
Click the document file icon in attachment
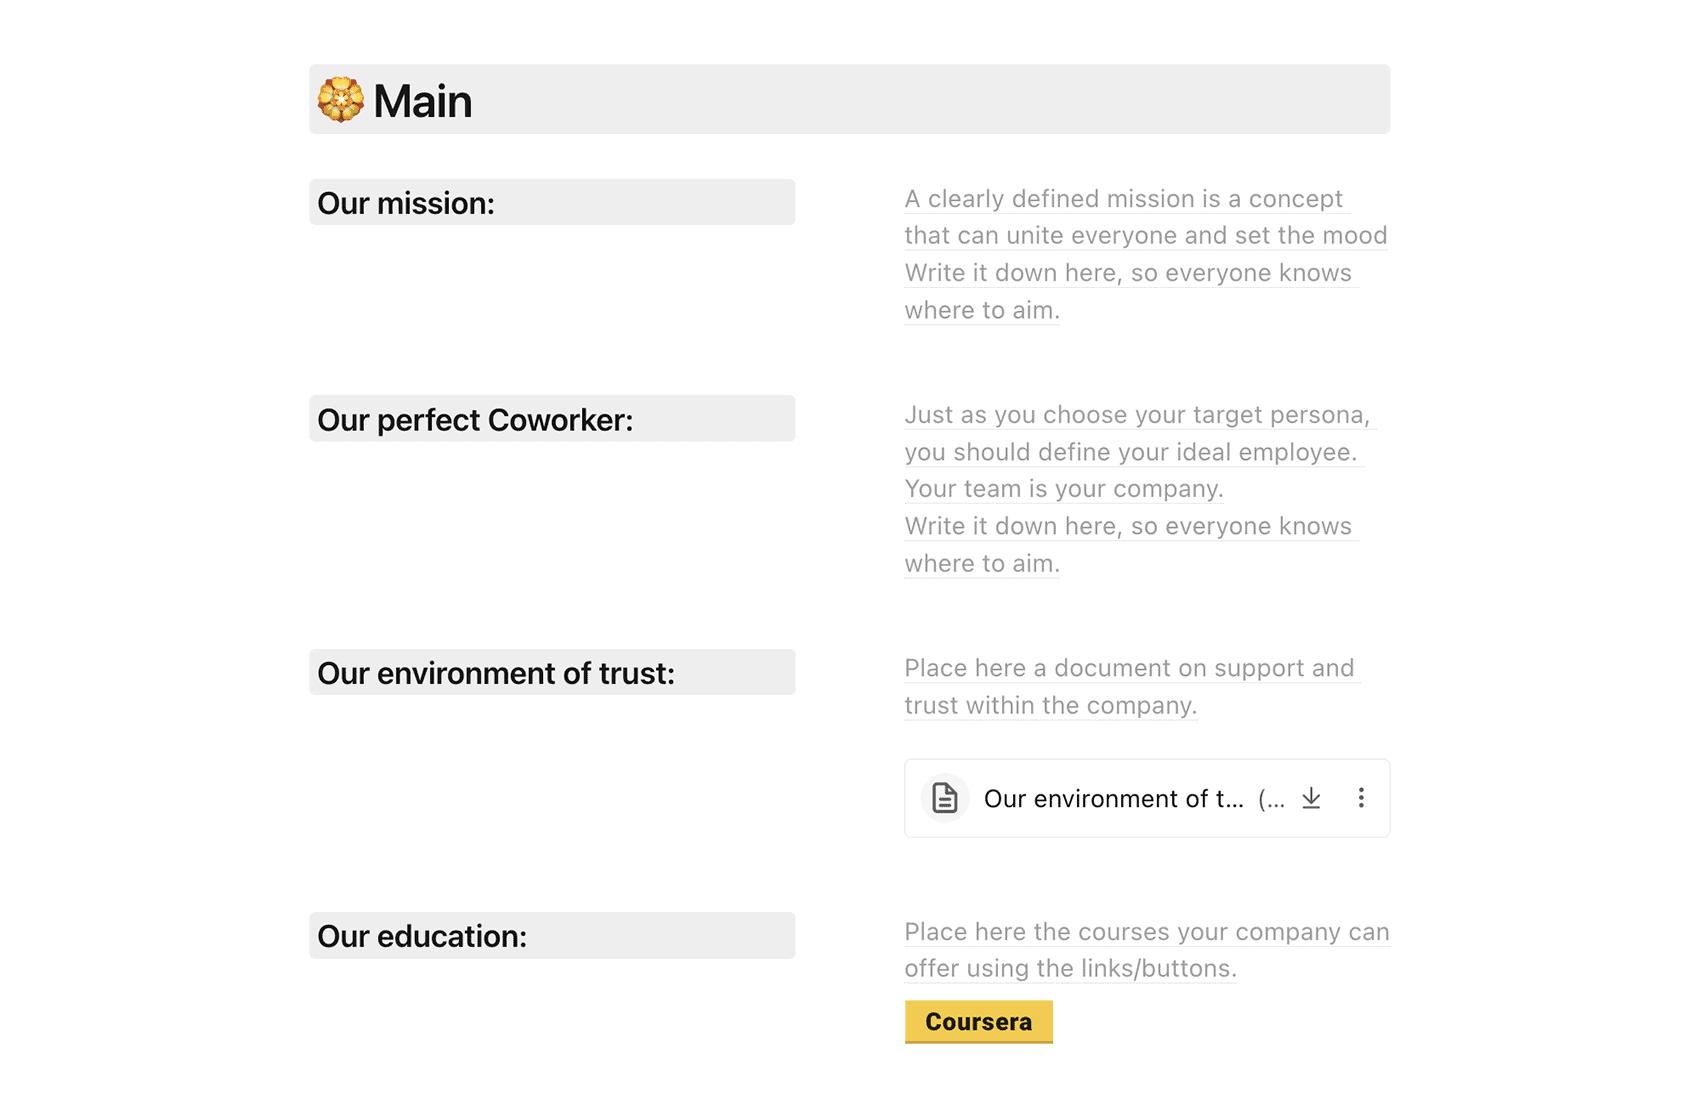click(944, 798)
